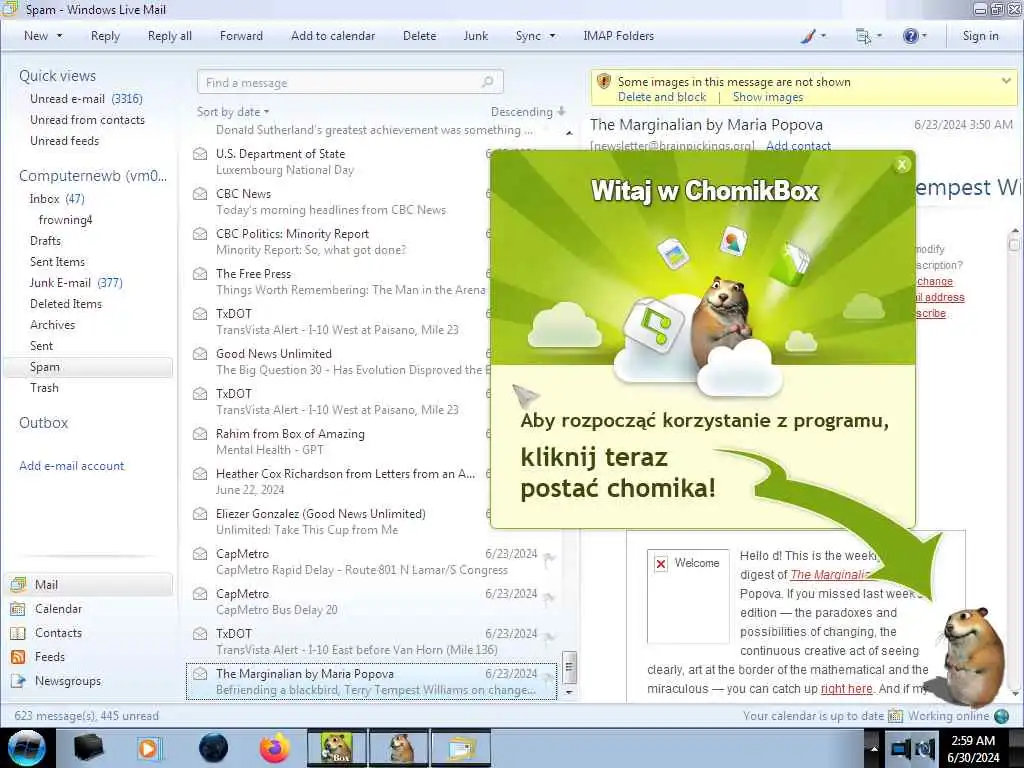Open the media player taskbar icon
The width and height of the screenshot is (1024, 768).
click(149, 748)
